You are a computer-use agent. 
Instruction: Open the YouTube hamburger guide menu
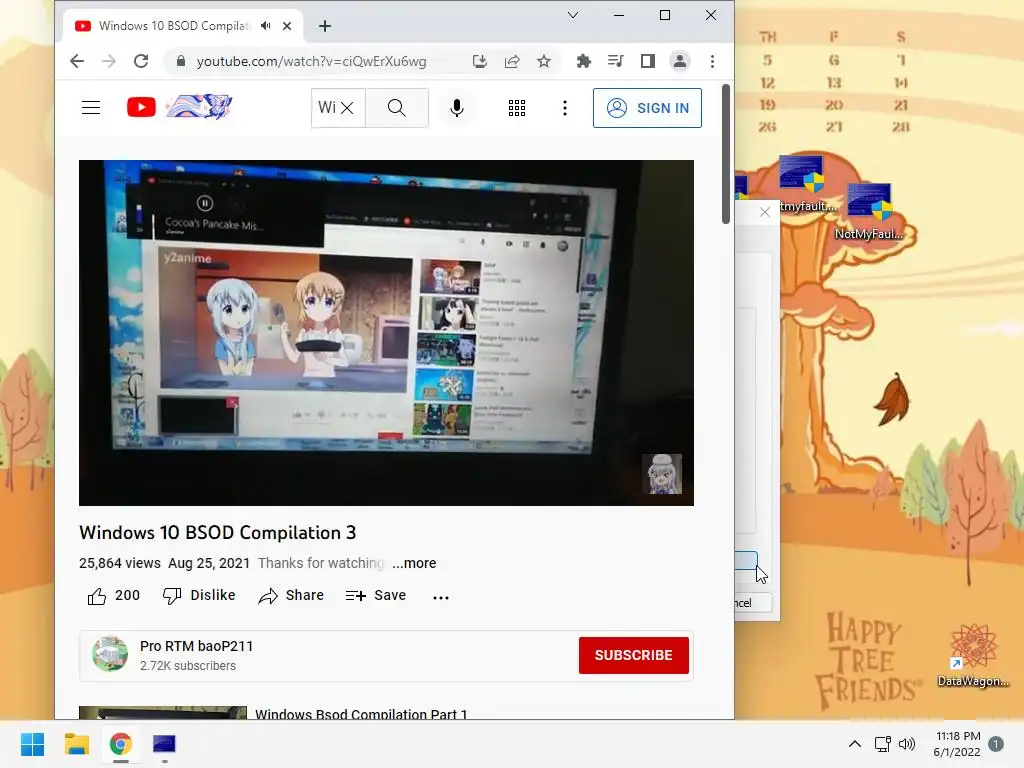pyautogui.click(x=91, y=108)
